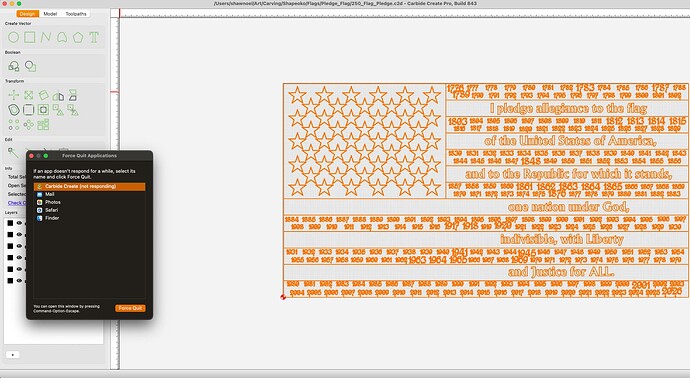690x378 pixels.
Task: Open the Offset Vector tool
Action: pos(14,110)
